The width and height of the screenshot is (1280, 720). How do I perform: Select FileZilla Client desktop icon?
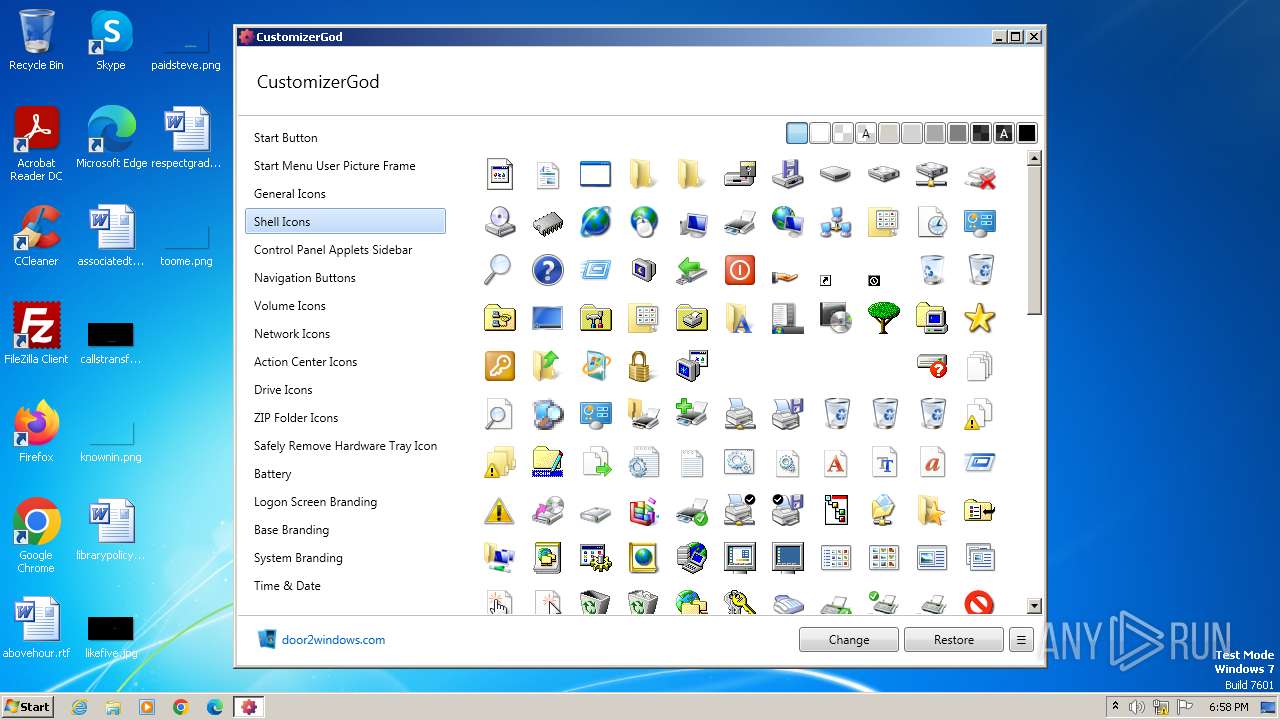point(36,334)
